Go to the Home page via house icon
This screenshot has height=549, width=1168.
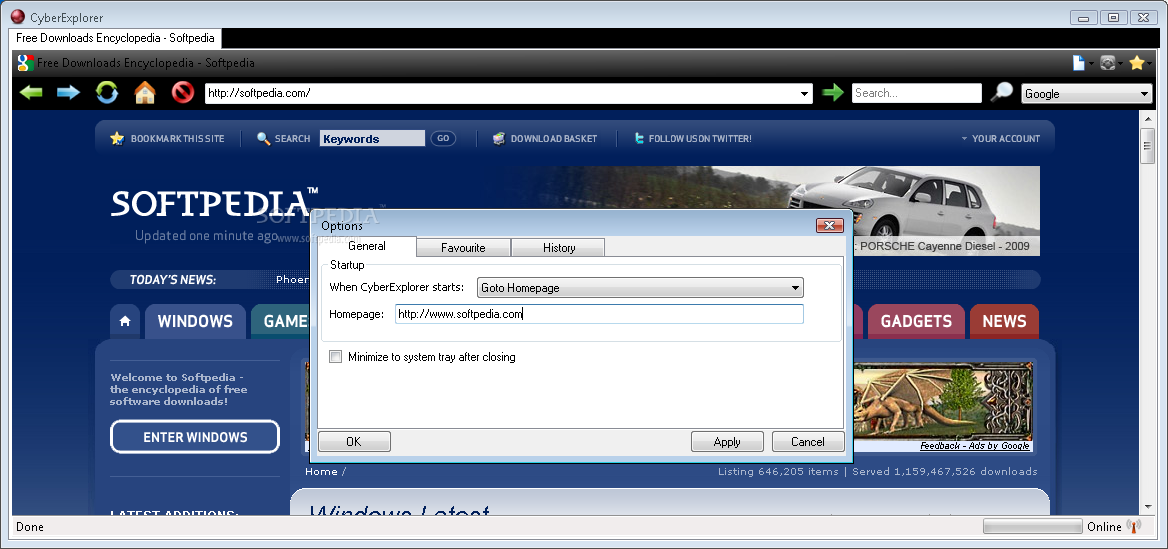click(x=145, y=92)
